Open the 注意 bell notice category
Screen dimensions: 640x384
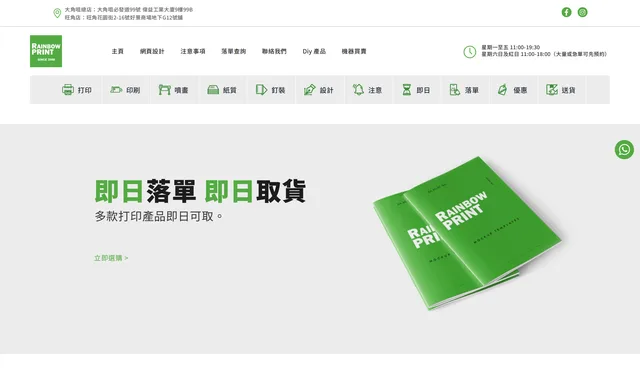367,90
